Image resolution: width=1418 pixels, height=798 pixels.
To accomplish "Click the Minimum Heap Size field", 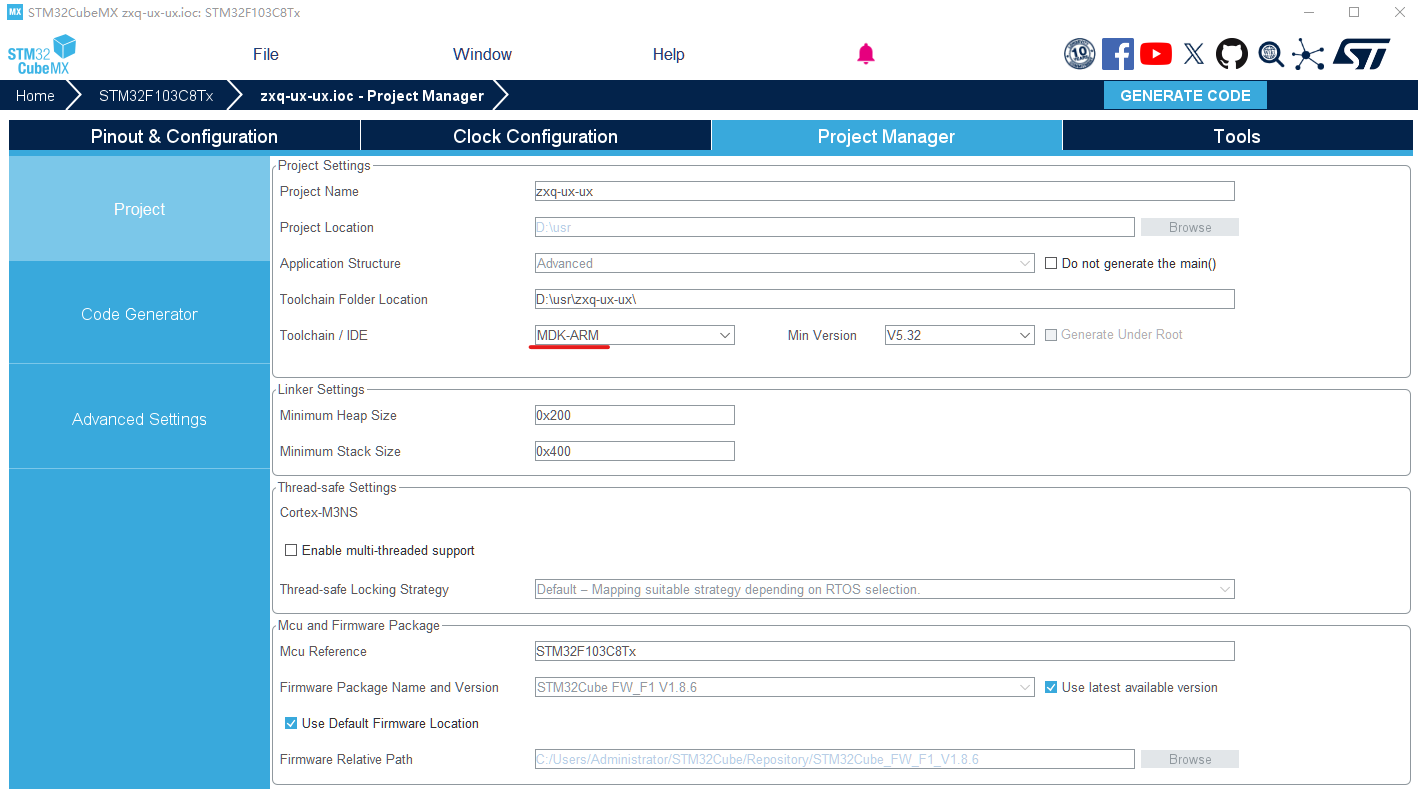I will (x=635, y=416).
